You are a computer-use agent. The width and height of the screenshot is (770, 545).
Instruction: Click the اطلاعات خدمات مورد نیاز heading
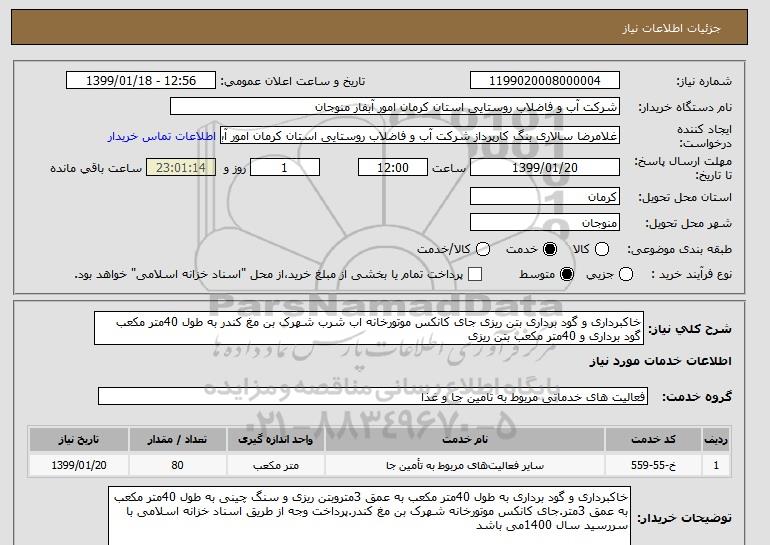660,361
